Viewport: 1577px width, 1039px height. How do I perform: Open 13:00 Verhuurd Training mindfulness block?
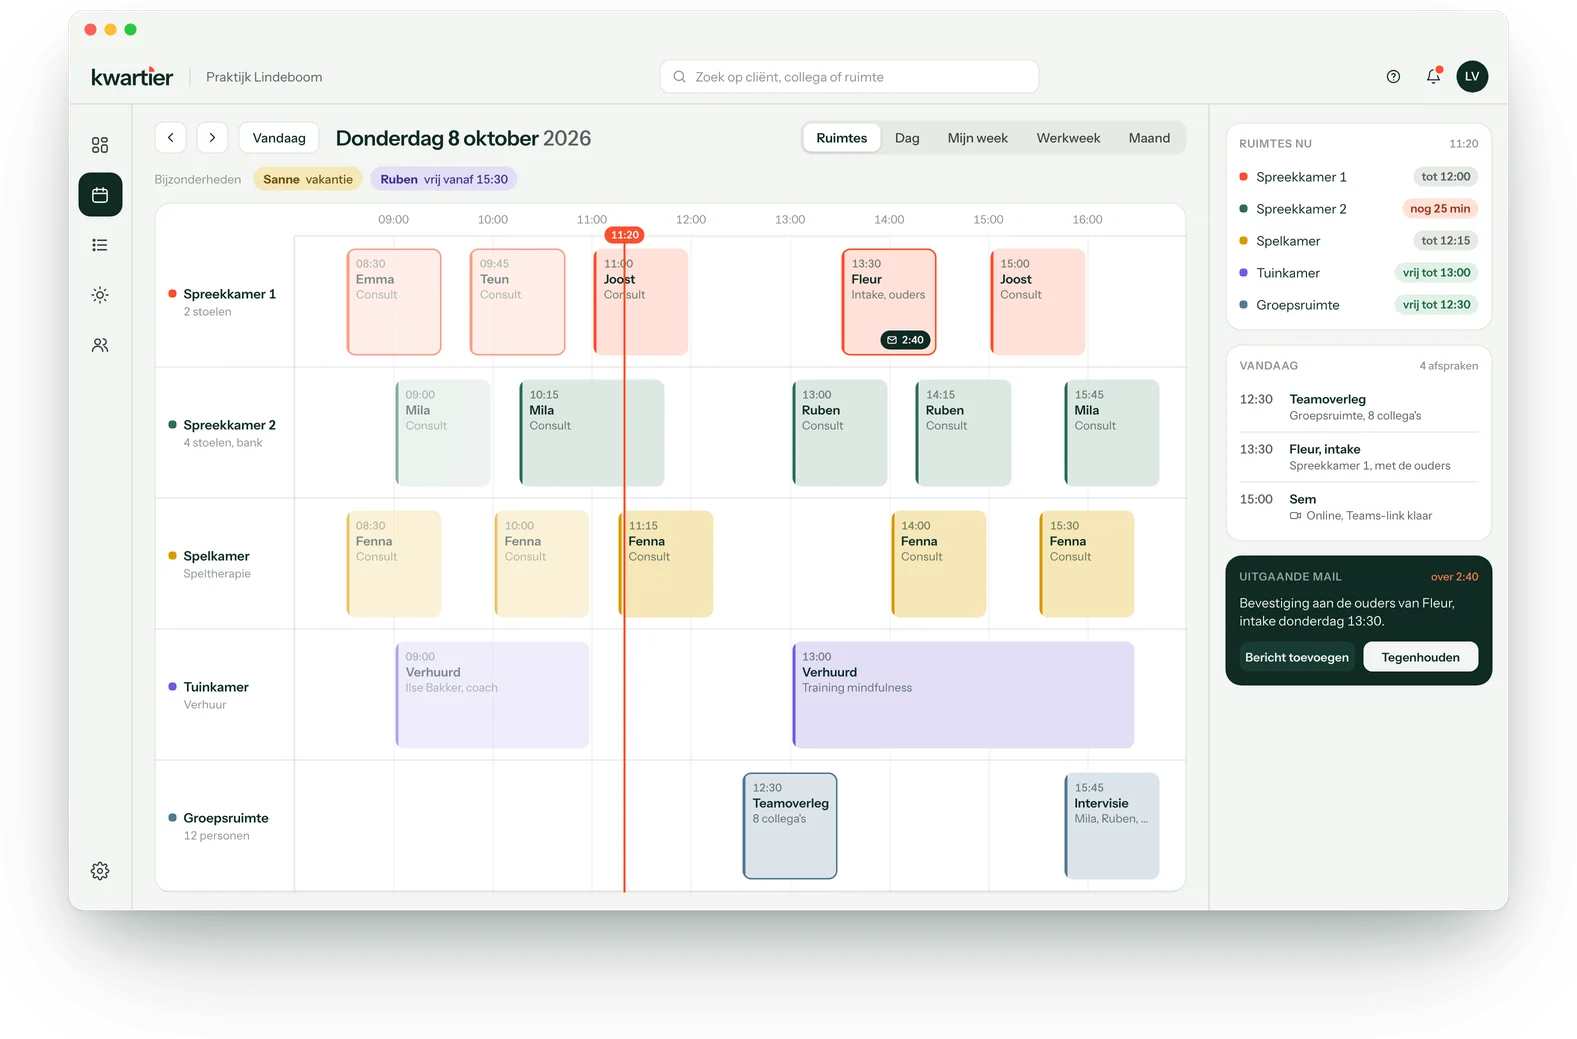(x=963, y=695)
